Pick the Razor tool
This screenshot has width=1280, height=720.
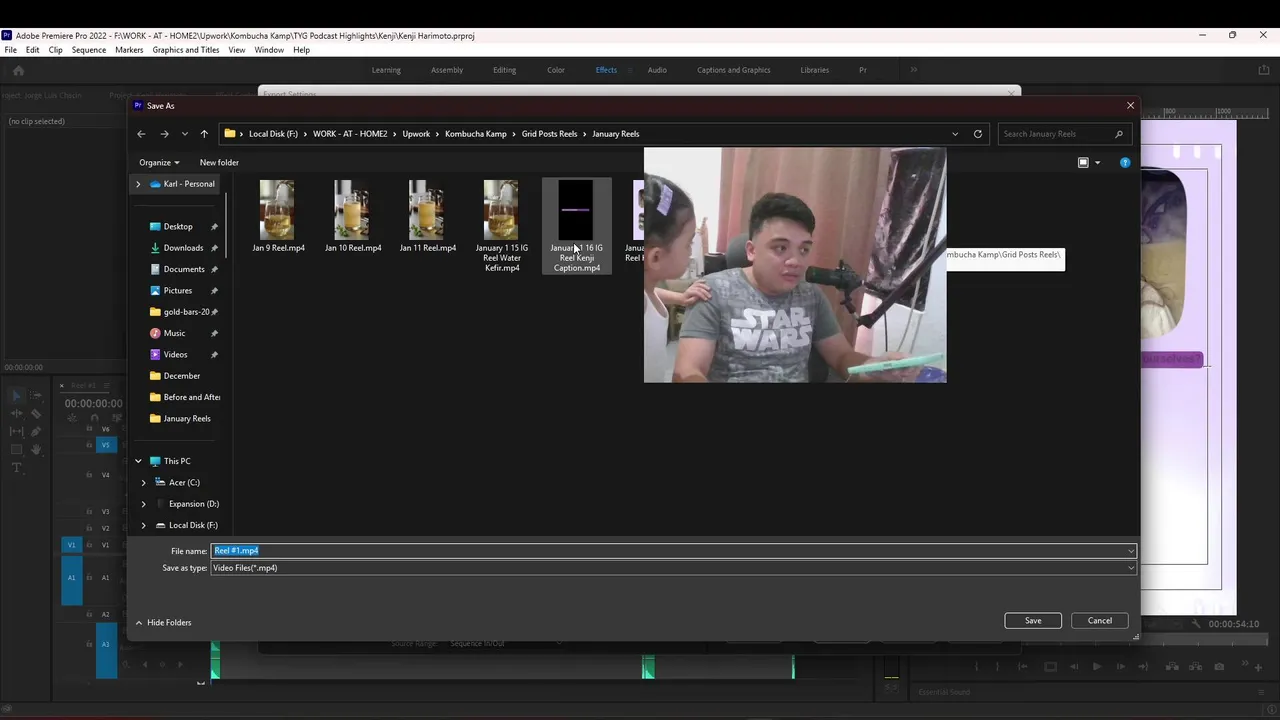pyautogui.click(x=36, y=413)
